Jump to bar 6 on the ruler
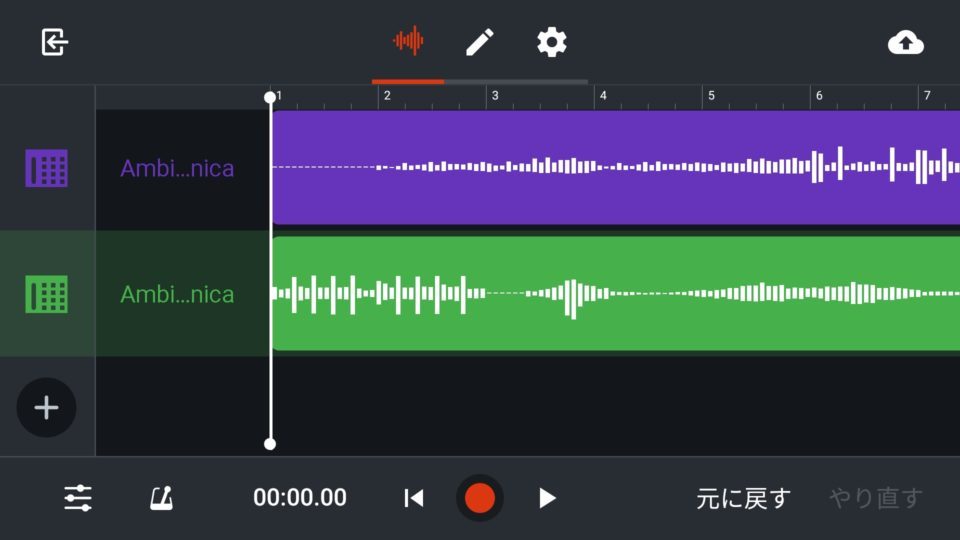 [819, 96]
